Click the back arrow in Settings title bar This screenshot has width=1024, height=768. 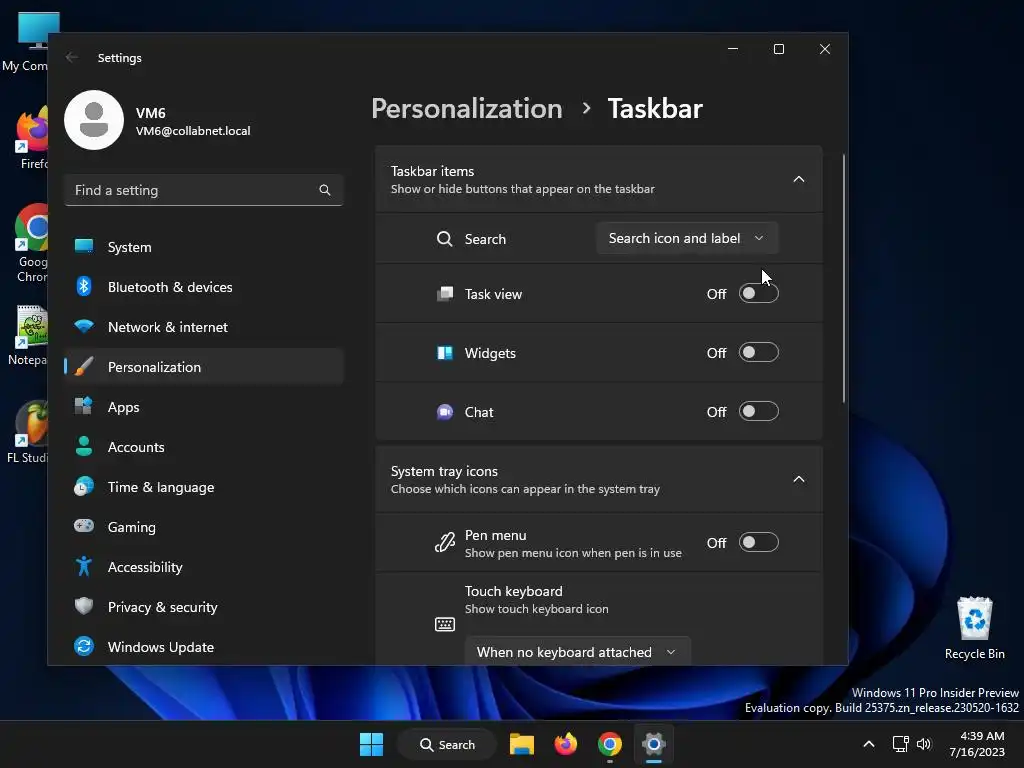(x=72, y=57)
